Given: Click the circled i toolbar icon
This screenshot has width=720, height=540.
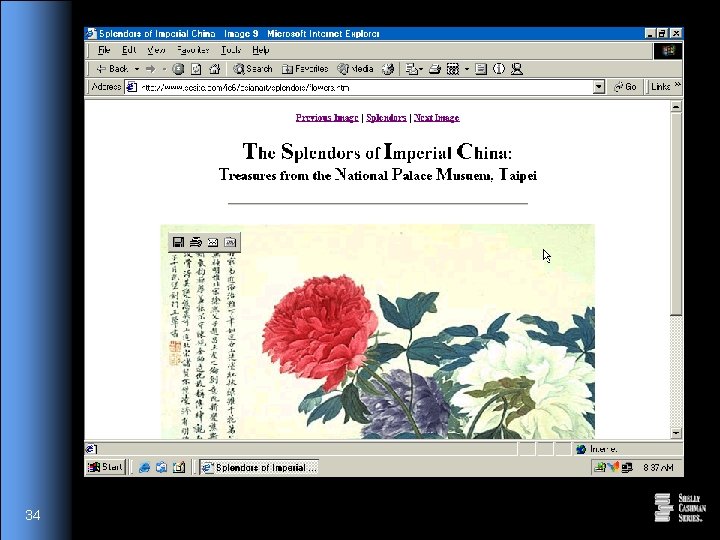Looking at the screenshot, I should point(499,69).
